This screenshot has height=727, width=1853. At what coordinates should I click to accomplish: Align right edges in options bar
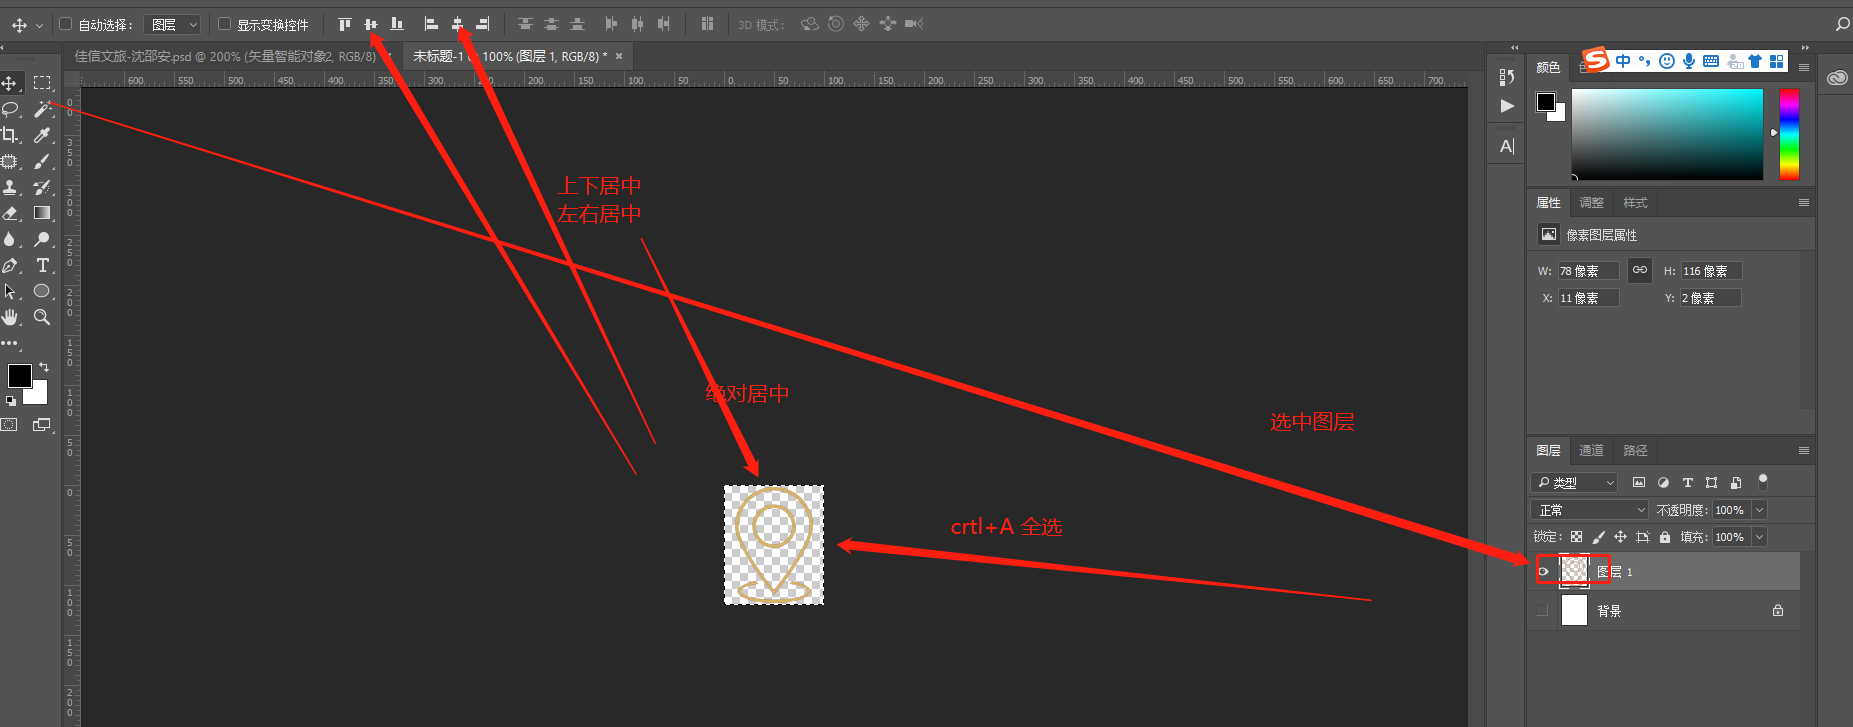click(x=483, y=24)
